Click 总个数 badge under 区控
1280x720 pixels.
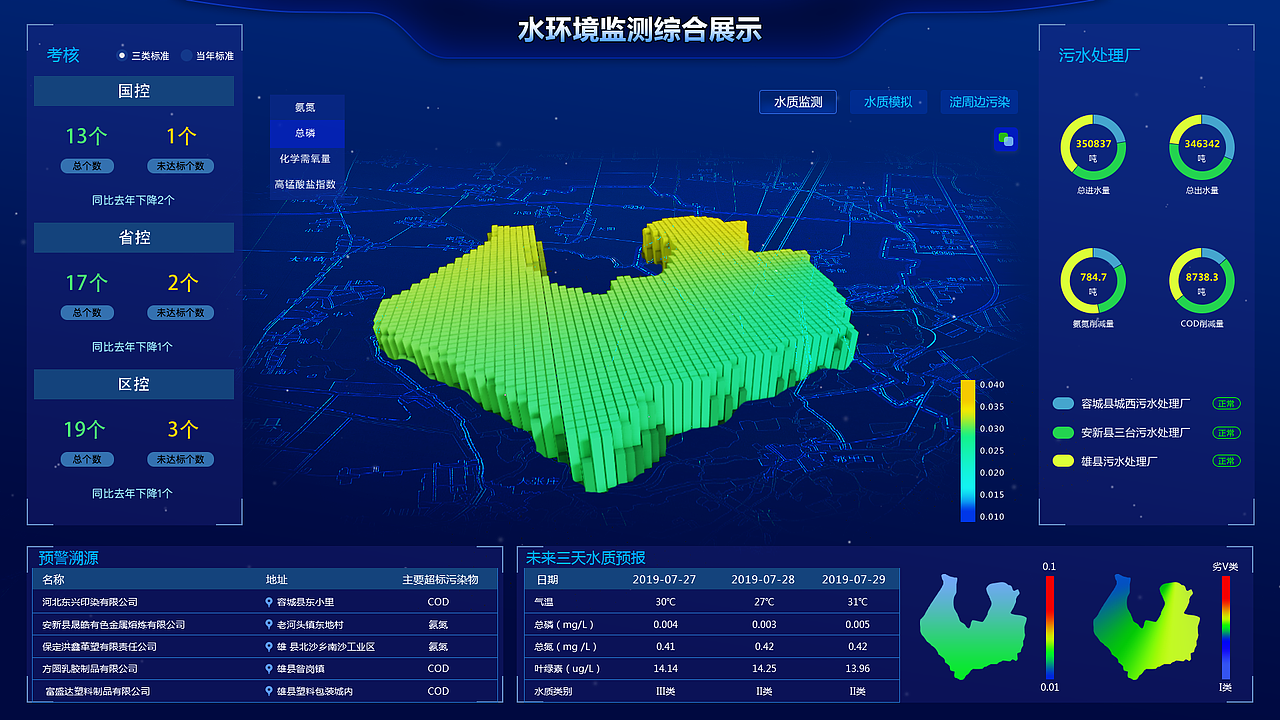pos(87,460)
